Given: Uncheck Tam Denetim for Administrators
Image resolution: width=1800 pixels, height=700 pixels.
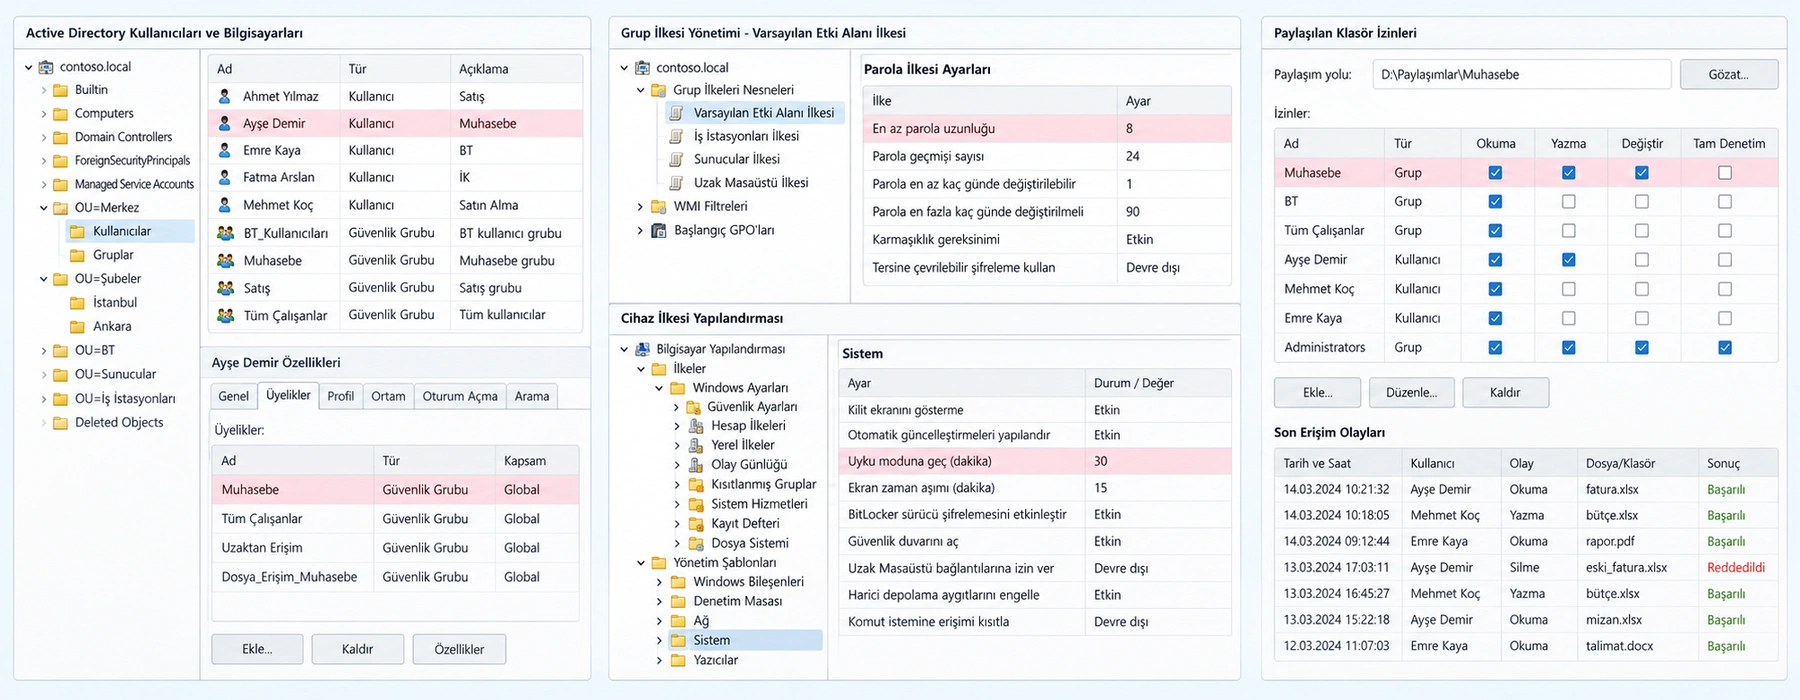Looking at the screenshot, I should 1725,348.
